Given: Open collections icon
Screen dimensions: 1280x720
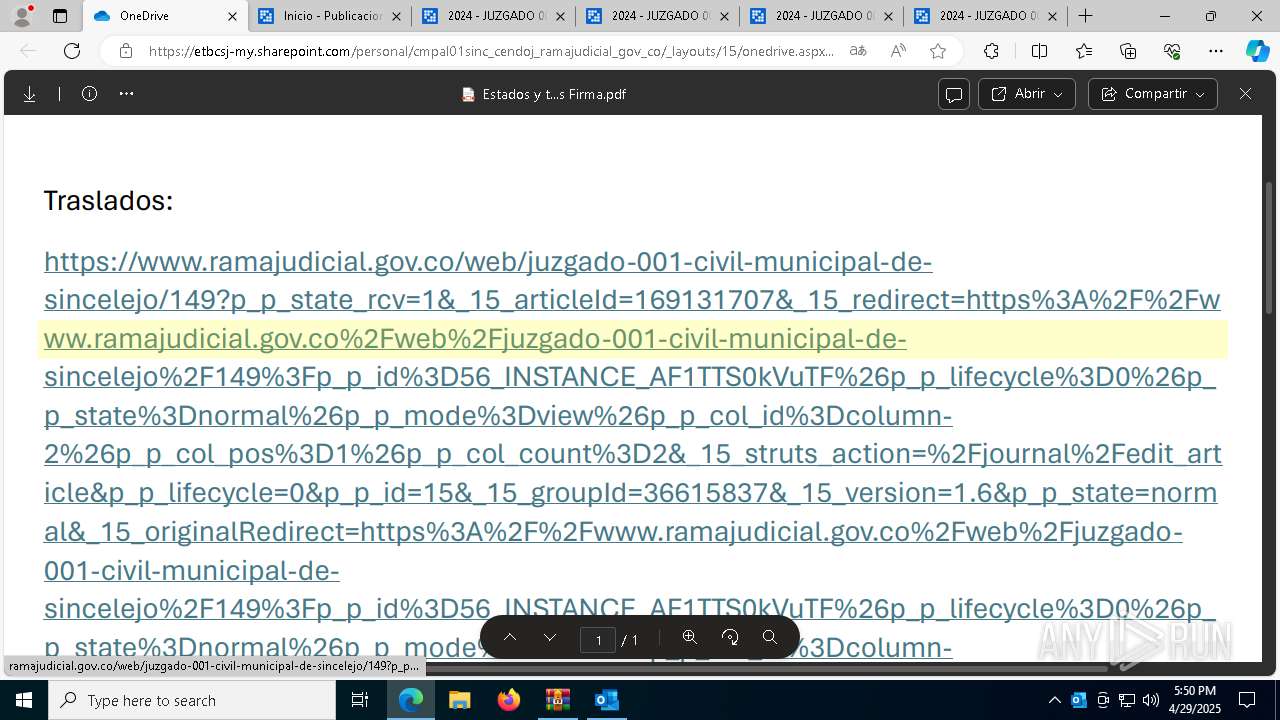Looking at the screenshot, I should pos(1128,51).
